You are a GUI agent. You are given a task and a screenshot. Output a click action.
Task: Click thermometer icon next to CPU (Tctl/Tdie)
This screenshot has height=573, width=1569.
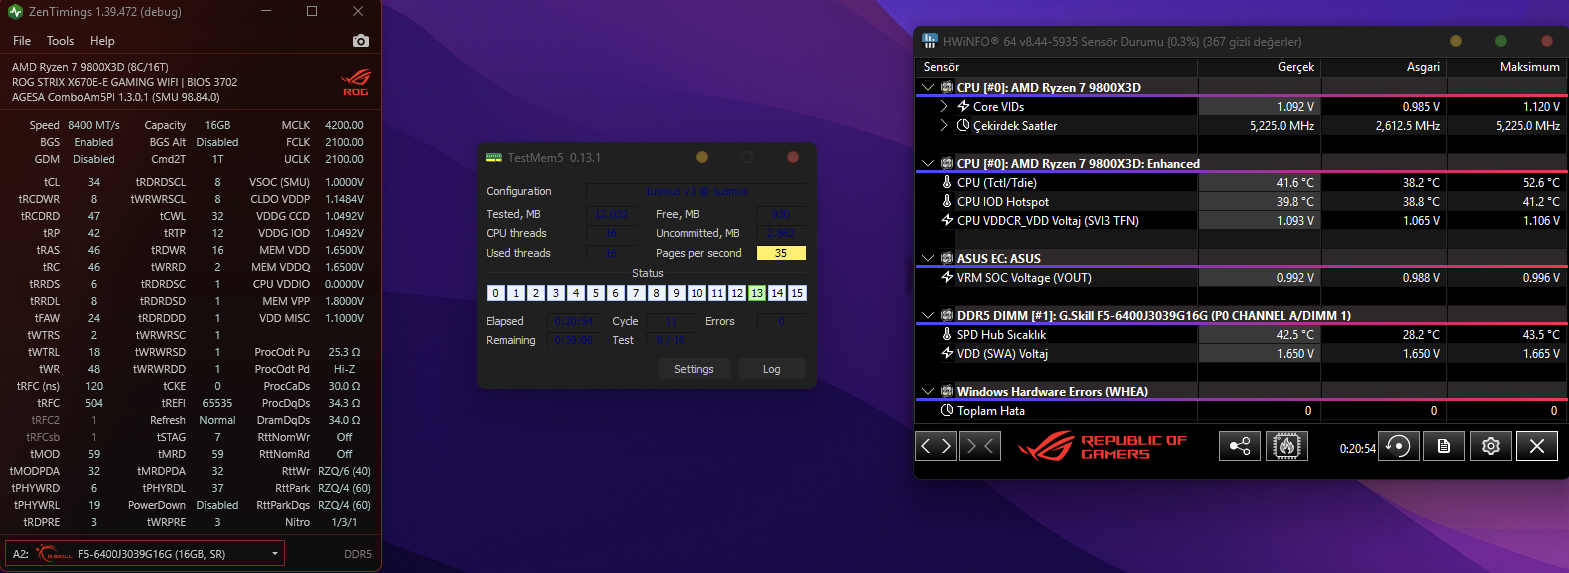click(x=947, y=182)
